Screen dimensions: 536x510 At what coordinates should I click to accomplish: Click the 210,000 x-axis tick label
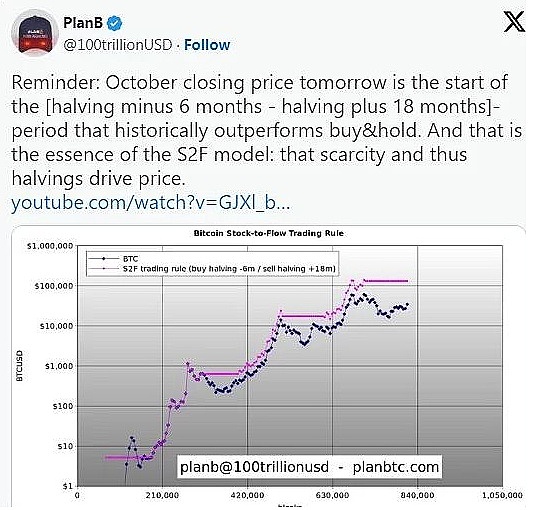[x=162, y=495]
